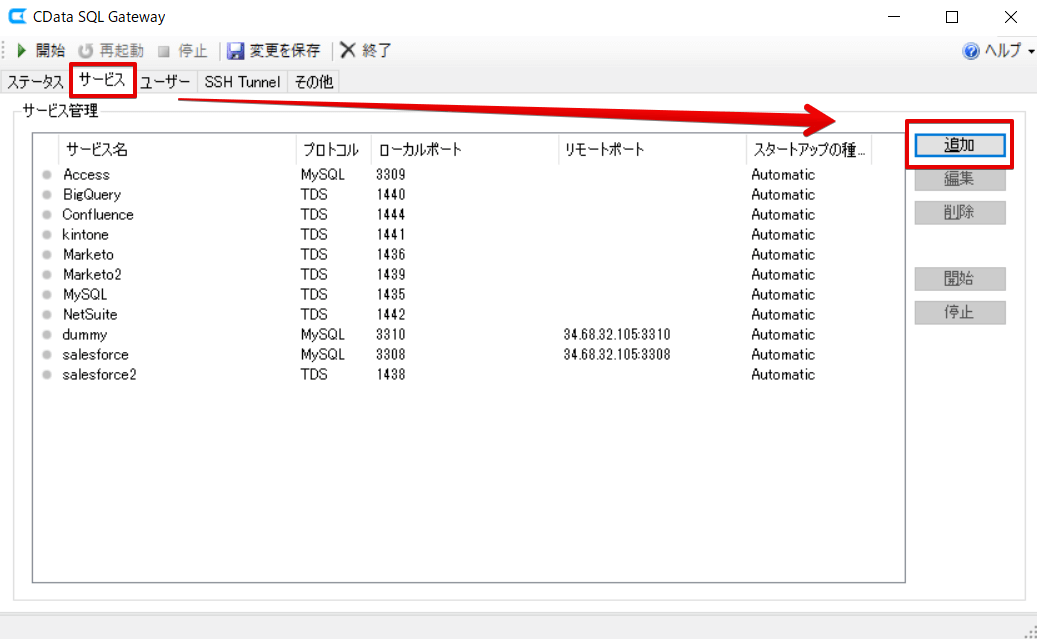Viewport: 1037px width, 639px height.
Task: Click status dot of the Access service
Action: (47, 175)
